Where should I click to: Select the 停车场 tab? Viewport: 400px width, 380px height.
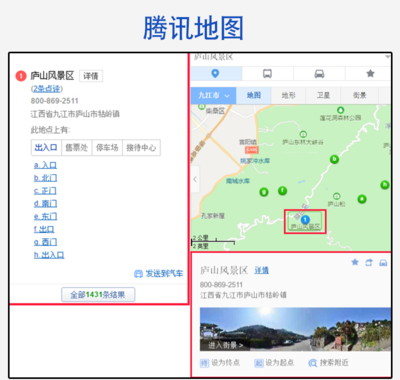(107, 148)
